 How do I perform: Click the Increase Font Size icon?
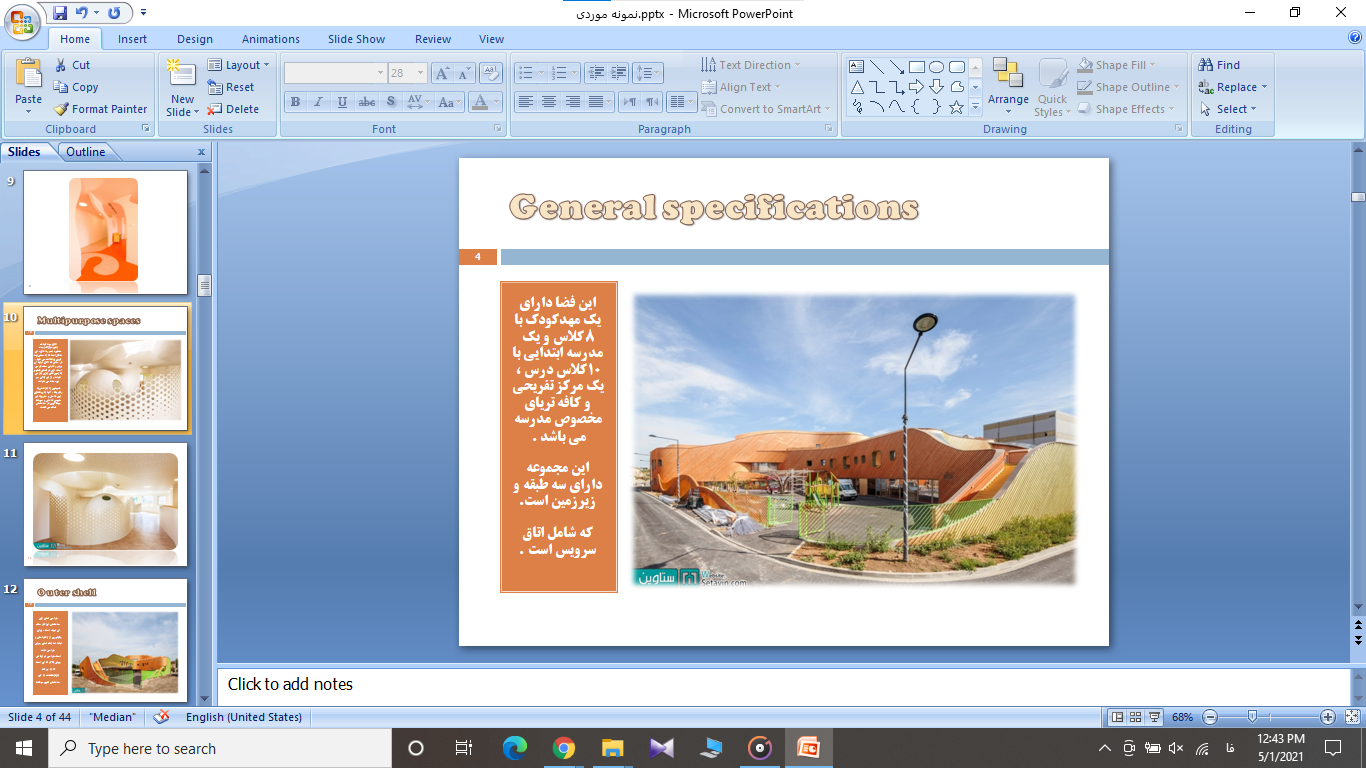441,73
